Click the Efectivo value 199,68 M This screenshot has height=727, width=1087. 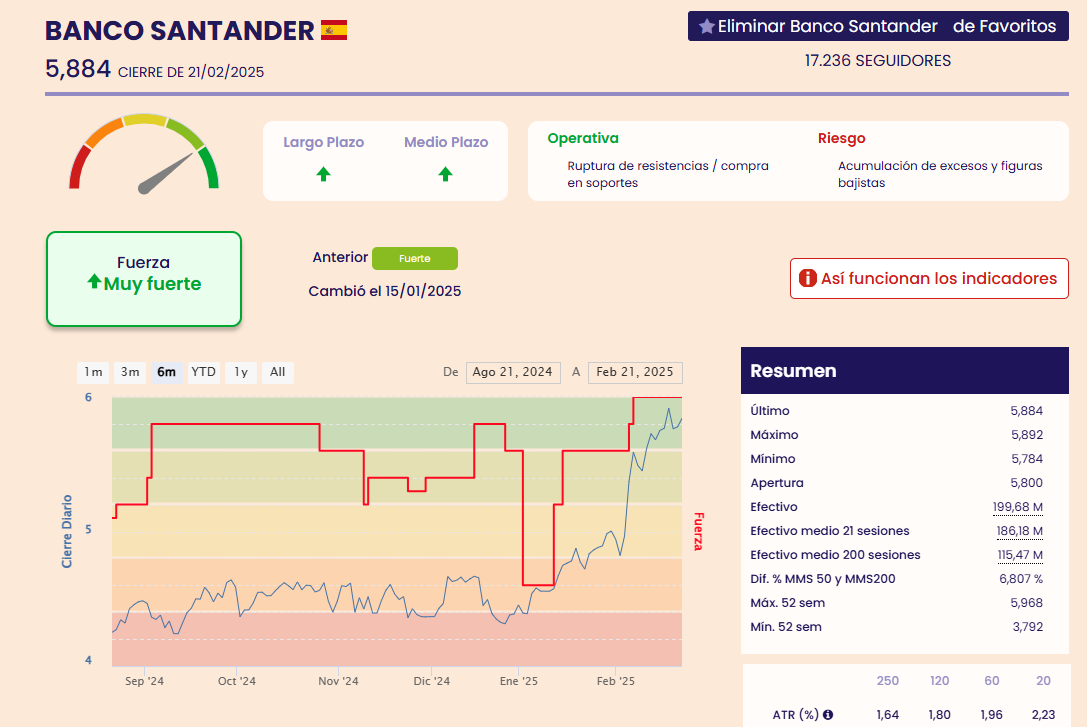point(1018,507)
